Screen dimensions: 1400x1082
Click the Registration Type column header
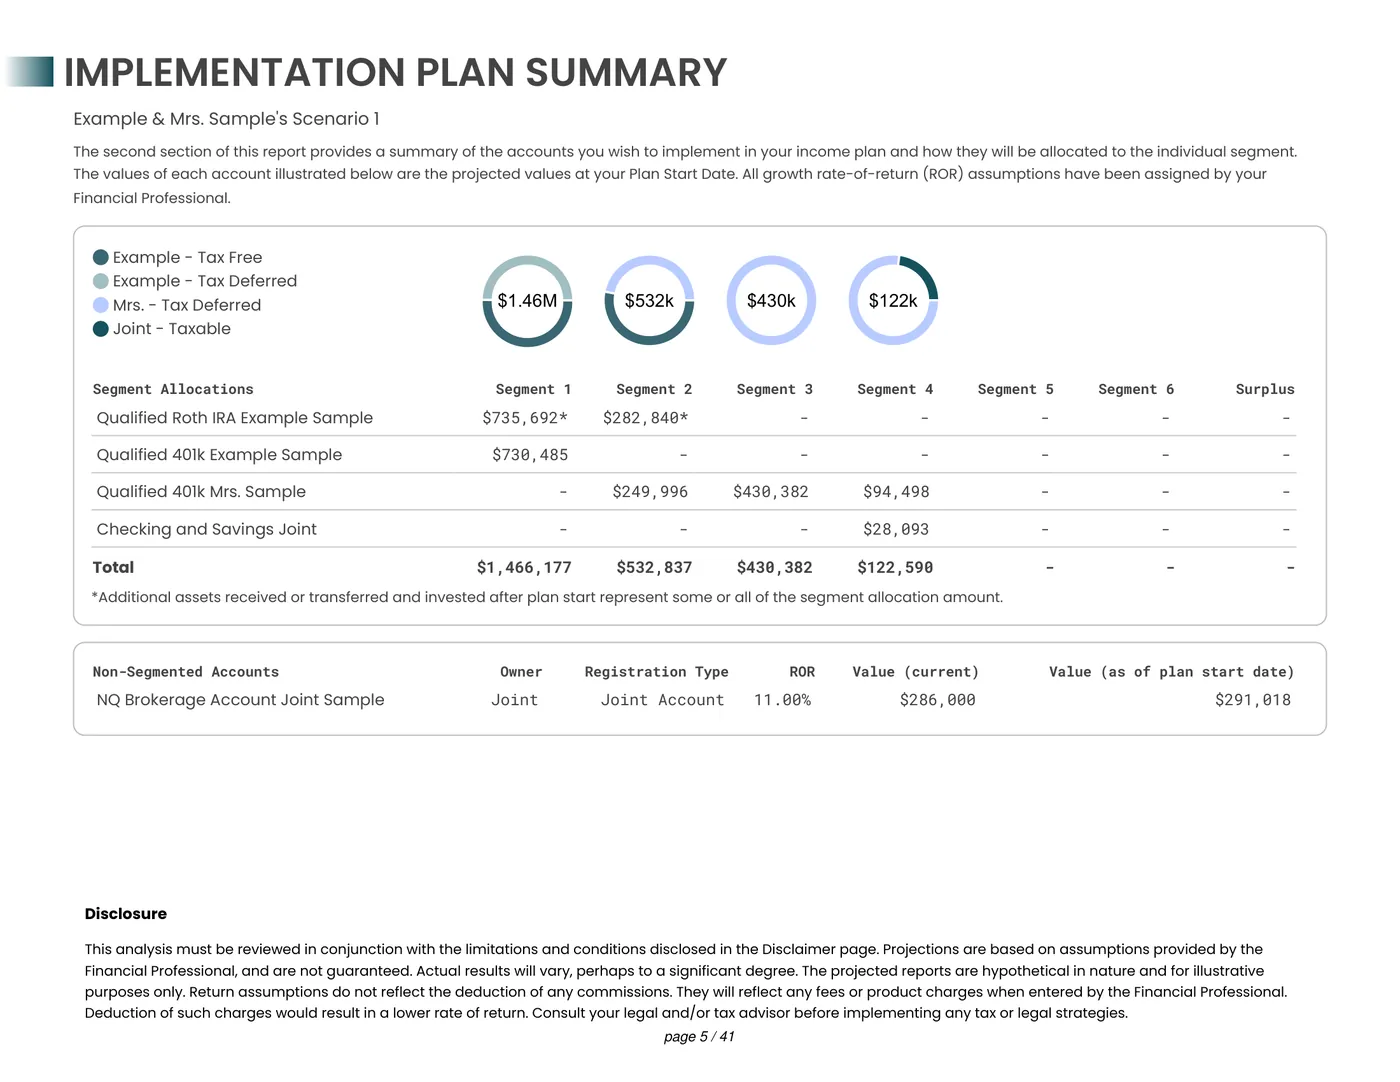point(656,672)
